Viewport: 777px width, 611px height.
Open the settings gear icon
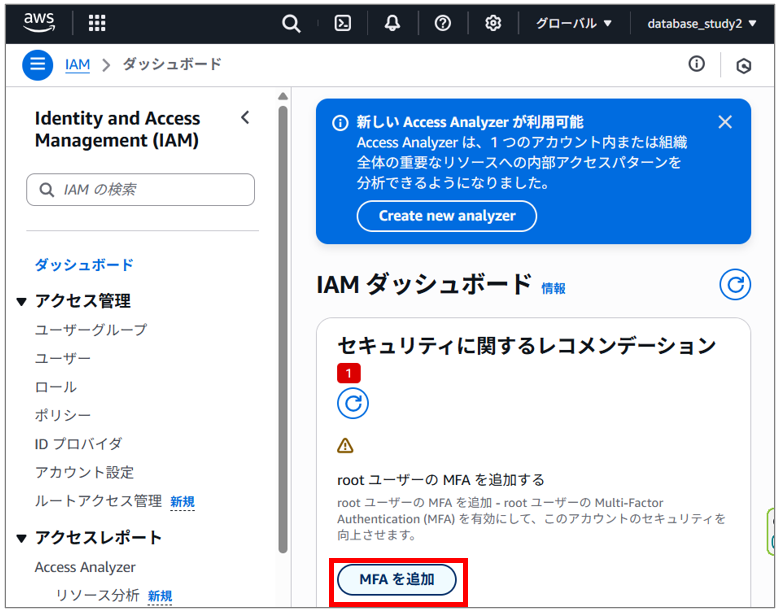[x=493, y=23]
